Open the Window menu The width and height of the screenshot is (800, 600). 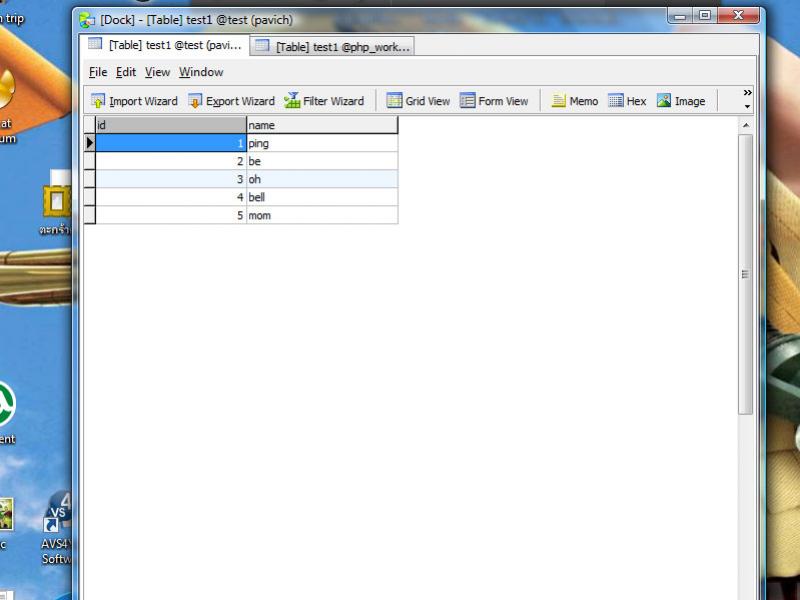coord(201,72)
